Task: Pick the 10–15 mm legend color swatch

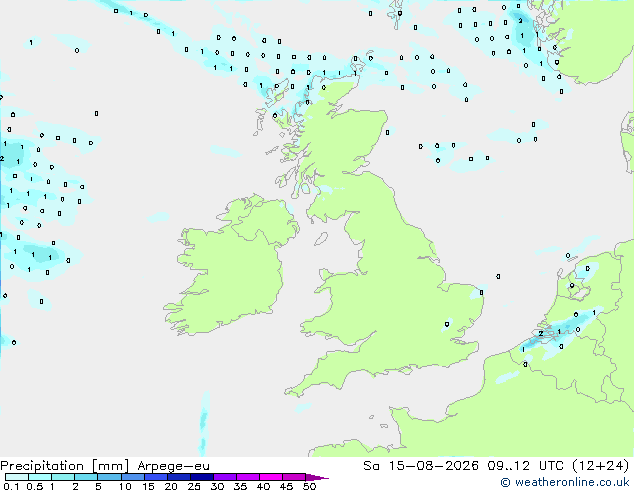Action: coord(132,477)
